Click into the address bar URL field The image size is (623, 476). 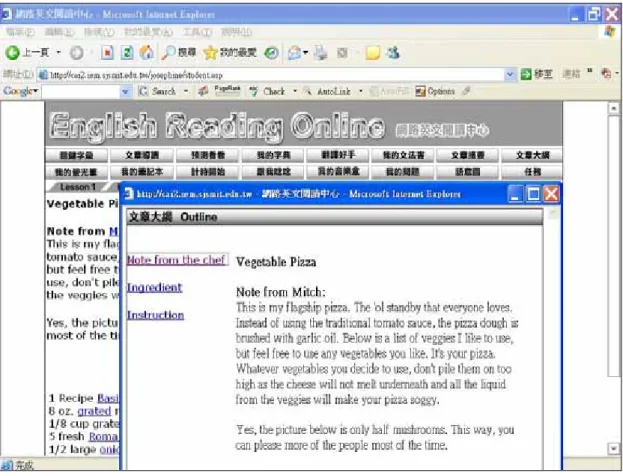click(x=271, y=75)
